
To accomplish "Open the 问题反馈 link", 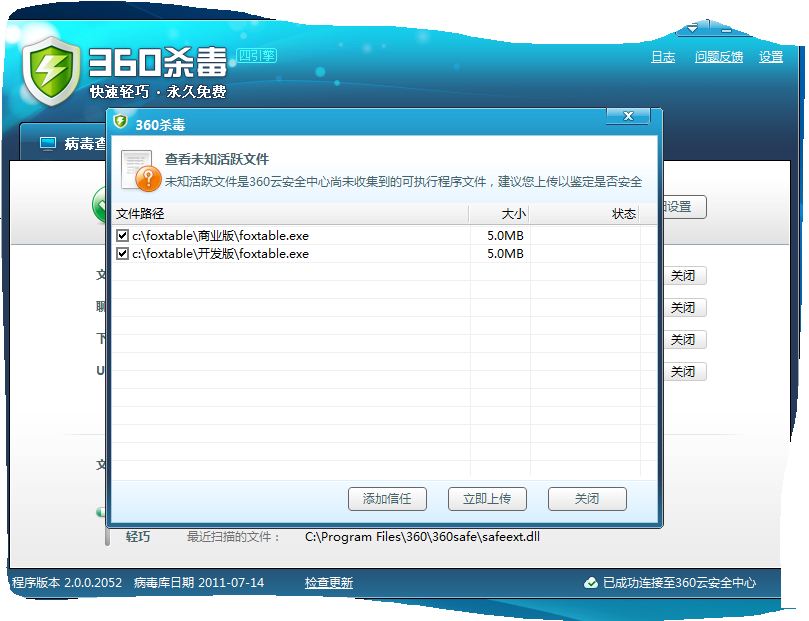I will click(x=719, y=57).
